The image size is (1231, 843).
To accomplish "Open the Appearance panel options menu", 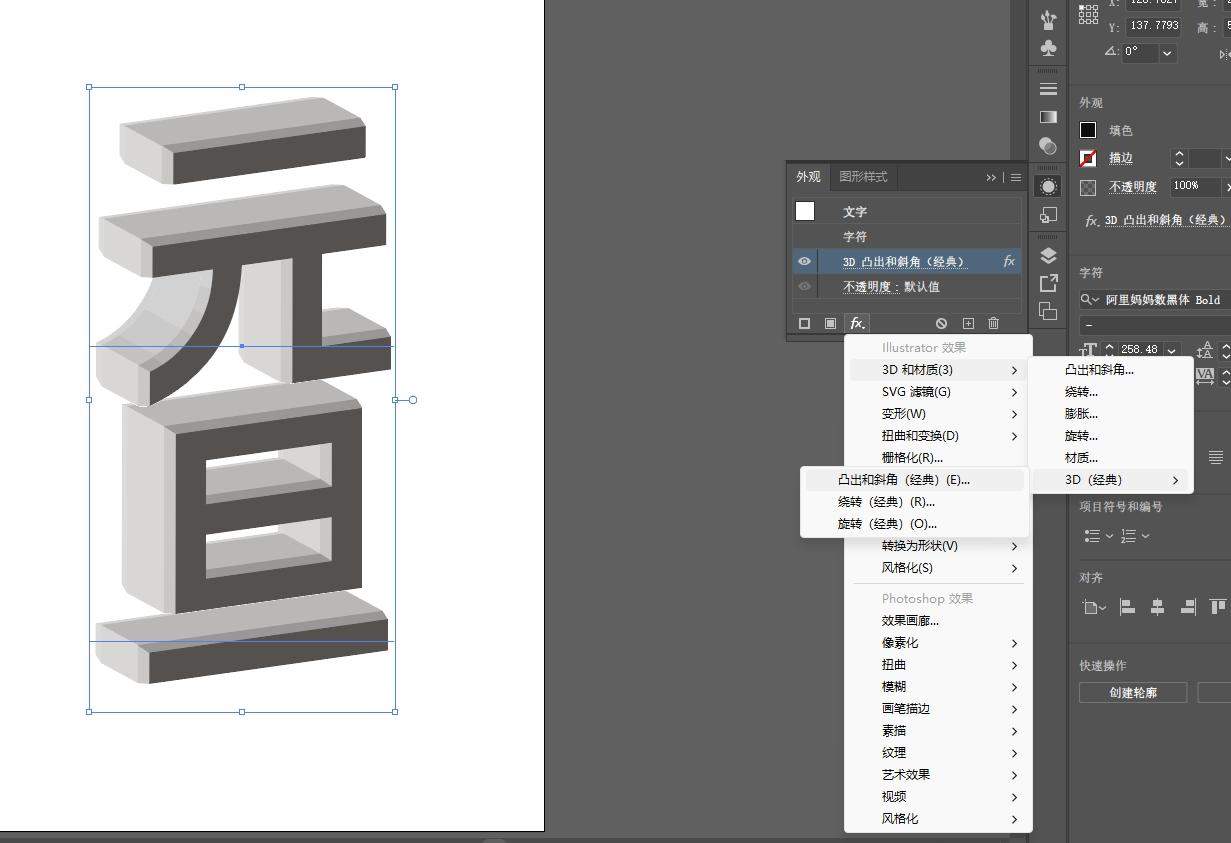I will [1016, 177].
